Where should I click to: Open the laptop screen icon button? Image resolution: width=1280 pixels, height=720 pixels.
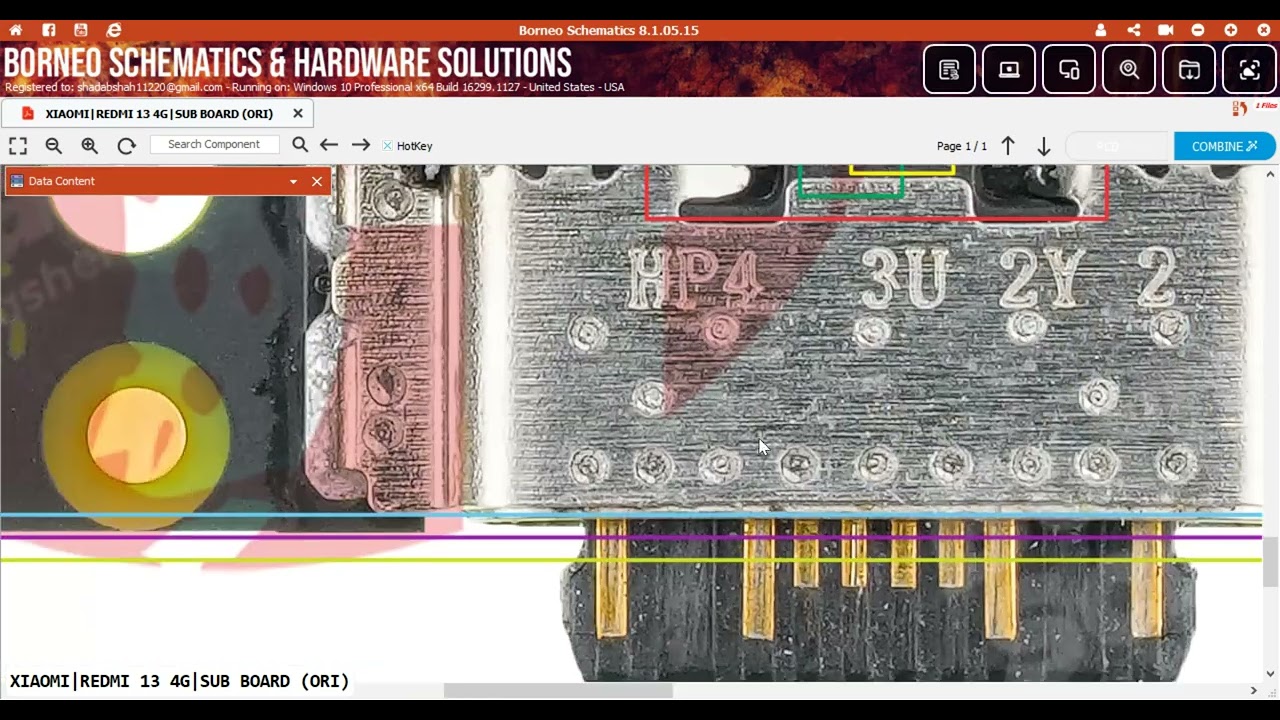coord(1009,69)
